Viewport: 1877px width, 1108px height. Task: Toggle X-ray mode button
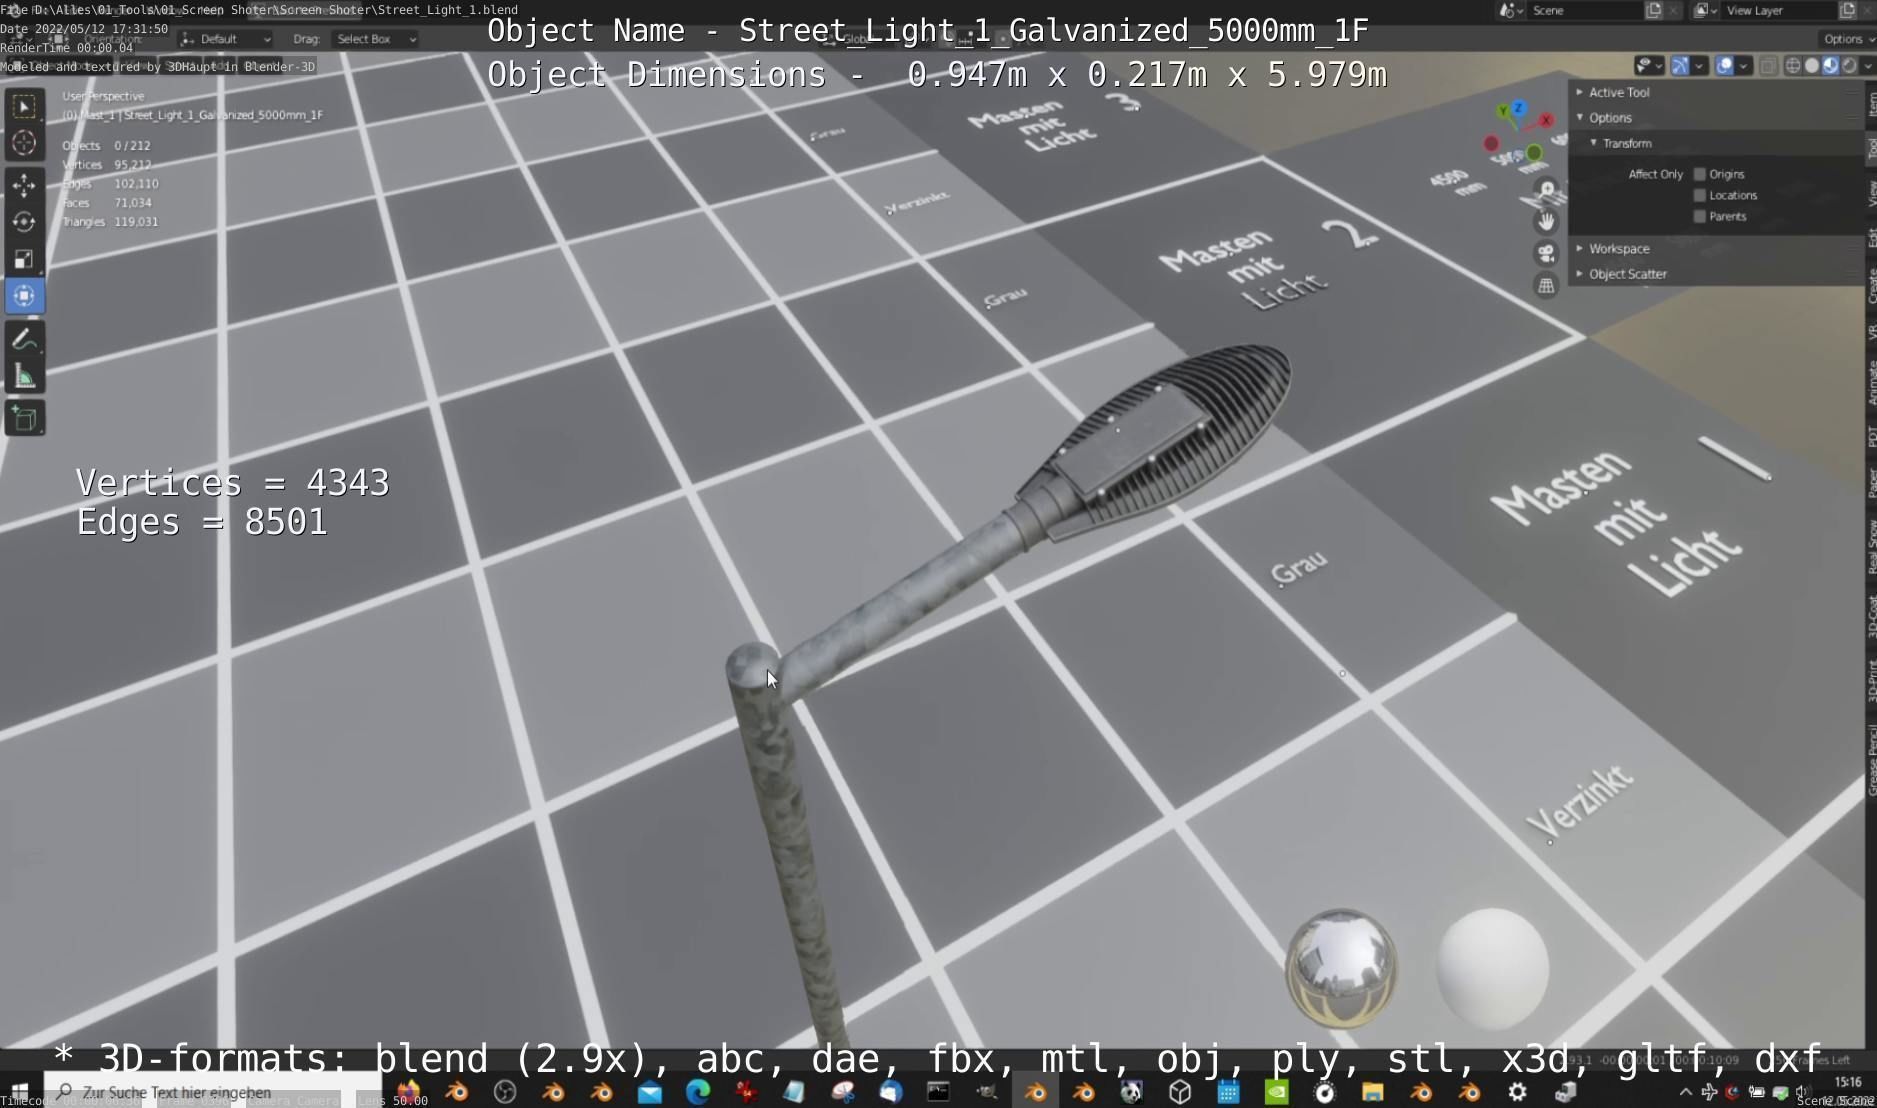coord(1768,66)
